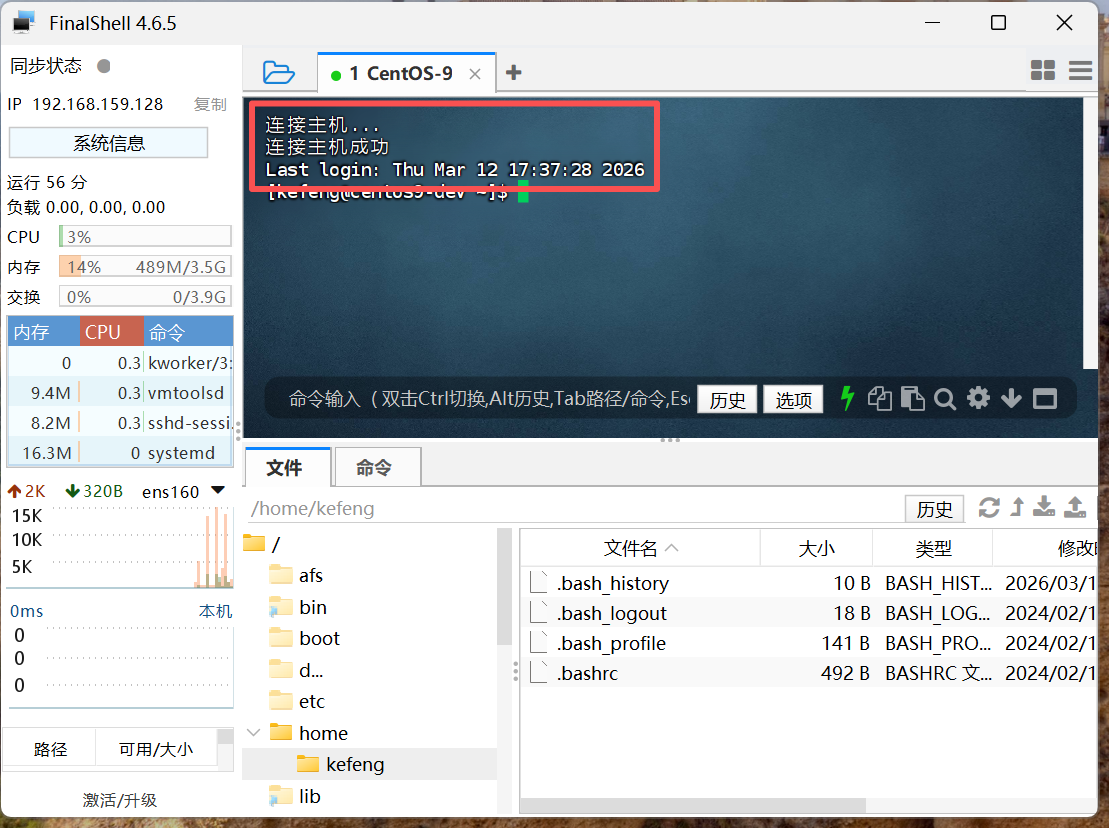
Task: Click the 本机 latency link
Action: pyautogui.click(x=215, y=611)
